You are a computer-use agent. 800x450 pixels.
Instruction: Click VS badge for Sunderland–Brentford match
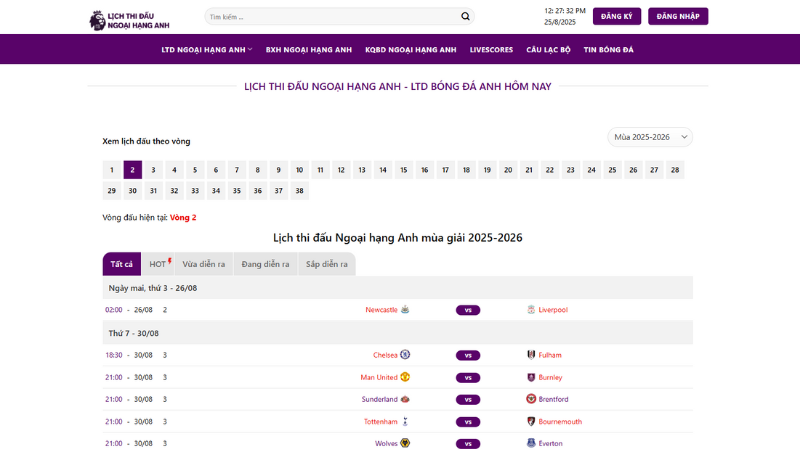pyautogui.click(x=468, y=400)
